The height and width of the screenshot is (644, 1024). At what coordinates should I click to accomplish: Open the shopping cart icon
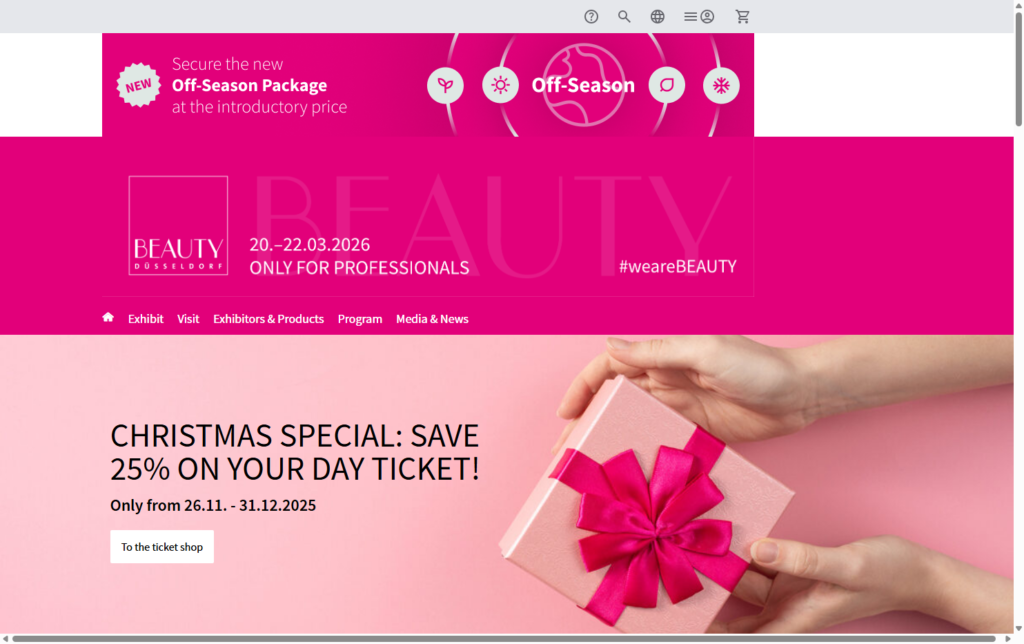pyautogui.click(x=743, y=17)
